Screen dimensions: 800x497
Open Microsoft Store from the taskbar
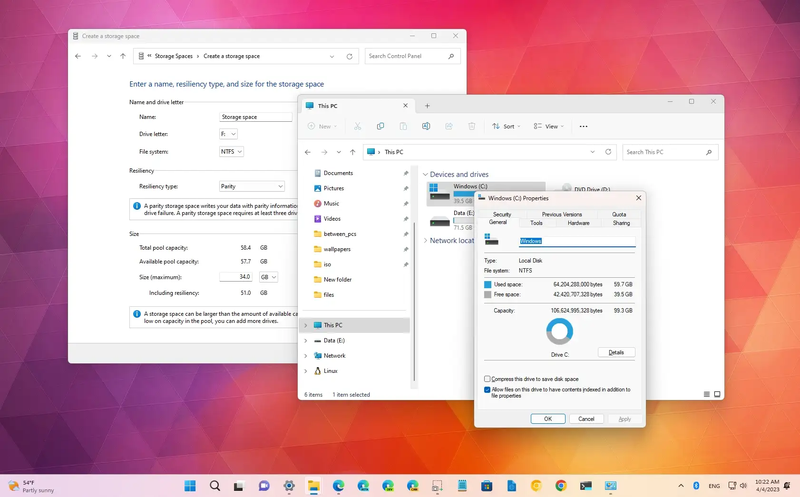pos(487,485)
